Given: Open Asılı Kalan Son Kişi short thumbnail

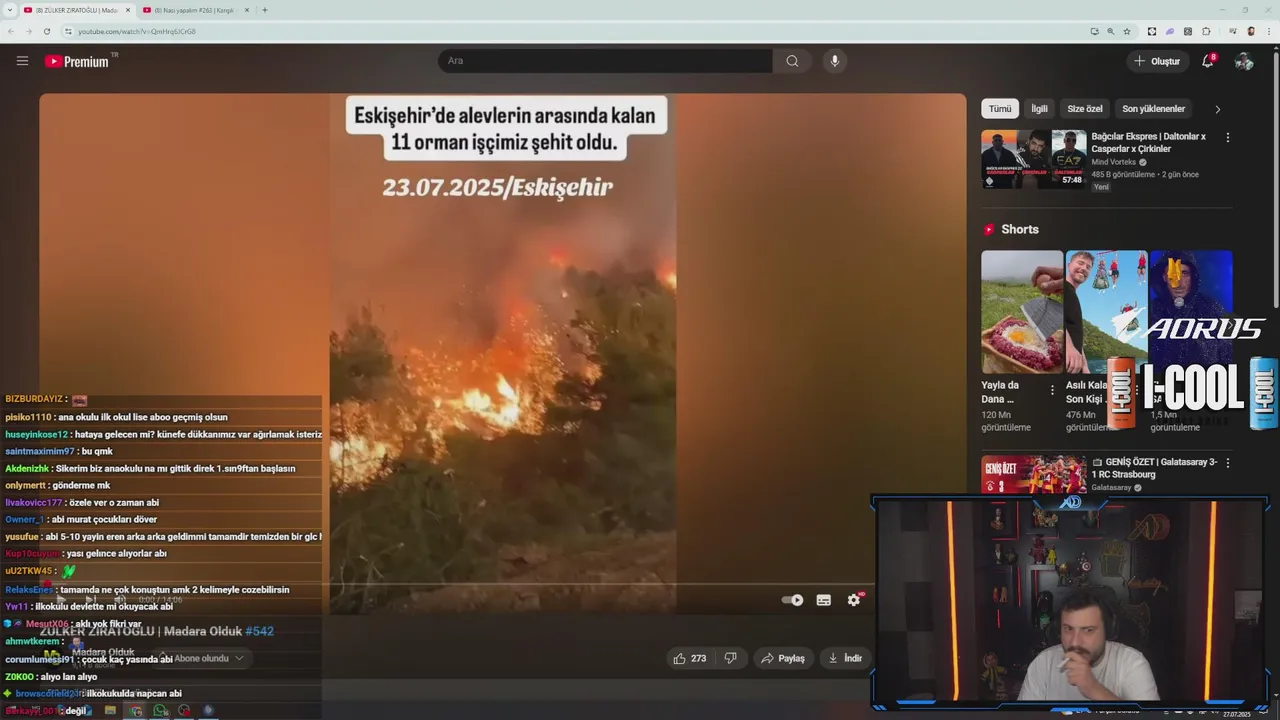Looking at the screenshot, I should pyautogui.click(x=1106, y=311).
